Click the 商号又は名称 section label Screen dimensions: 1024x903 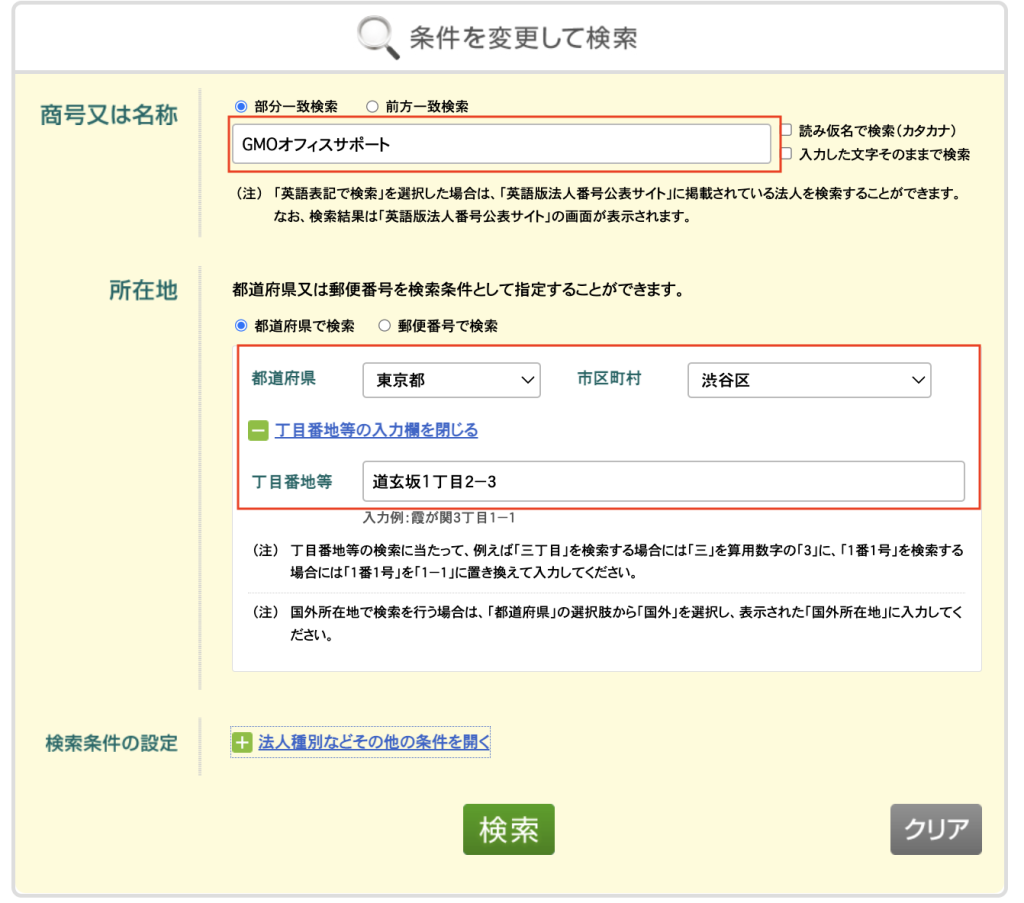tap(108, 115)
